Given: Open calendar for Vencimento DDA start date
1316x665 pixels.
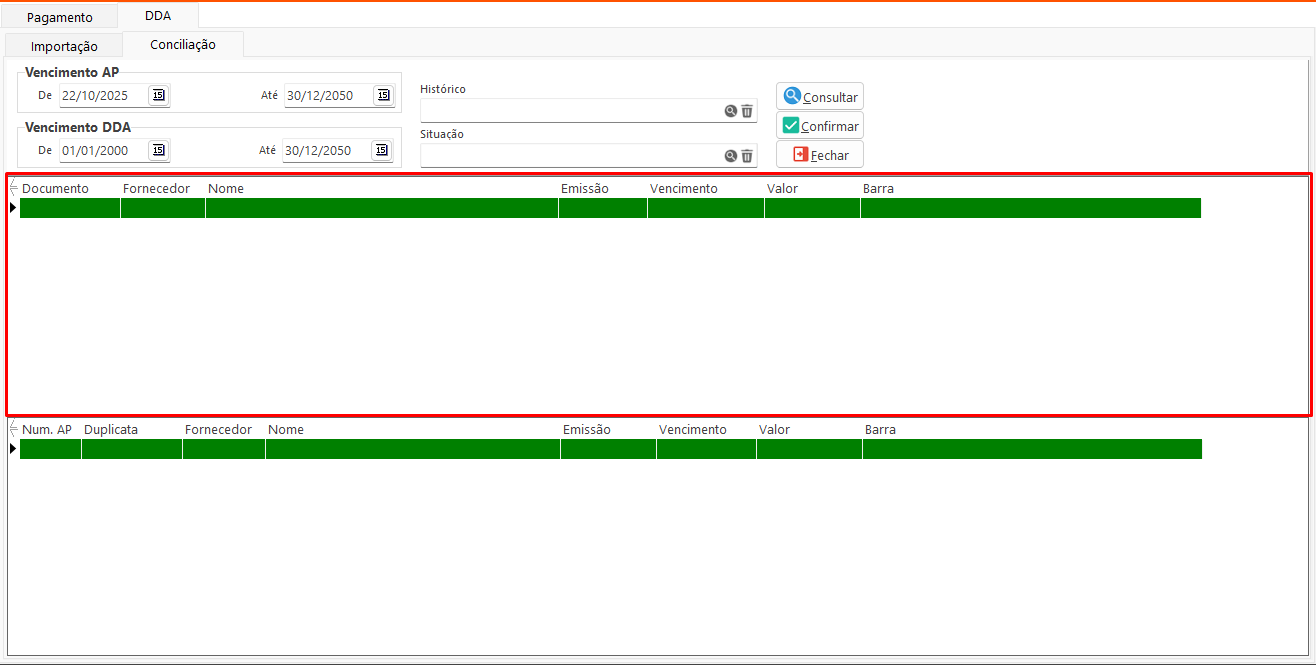Looking at the screenshot, I should pyautogui.click(x=159, y=150).
